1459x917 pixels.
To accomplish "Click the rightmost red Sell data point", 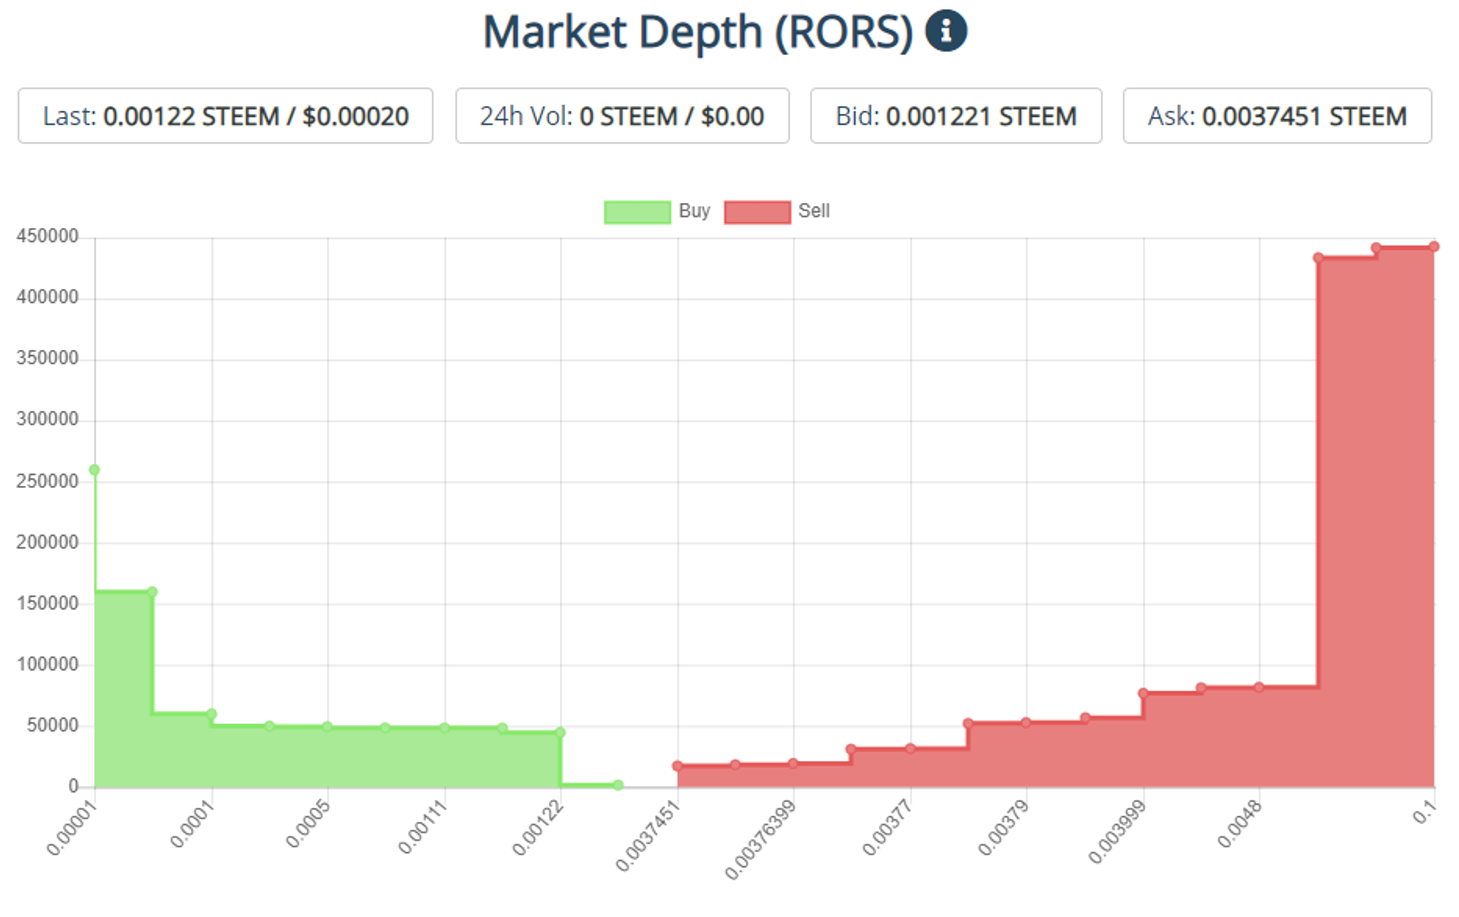I will point(1434,247).
